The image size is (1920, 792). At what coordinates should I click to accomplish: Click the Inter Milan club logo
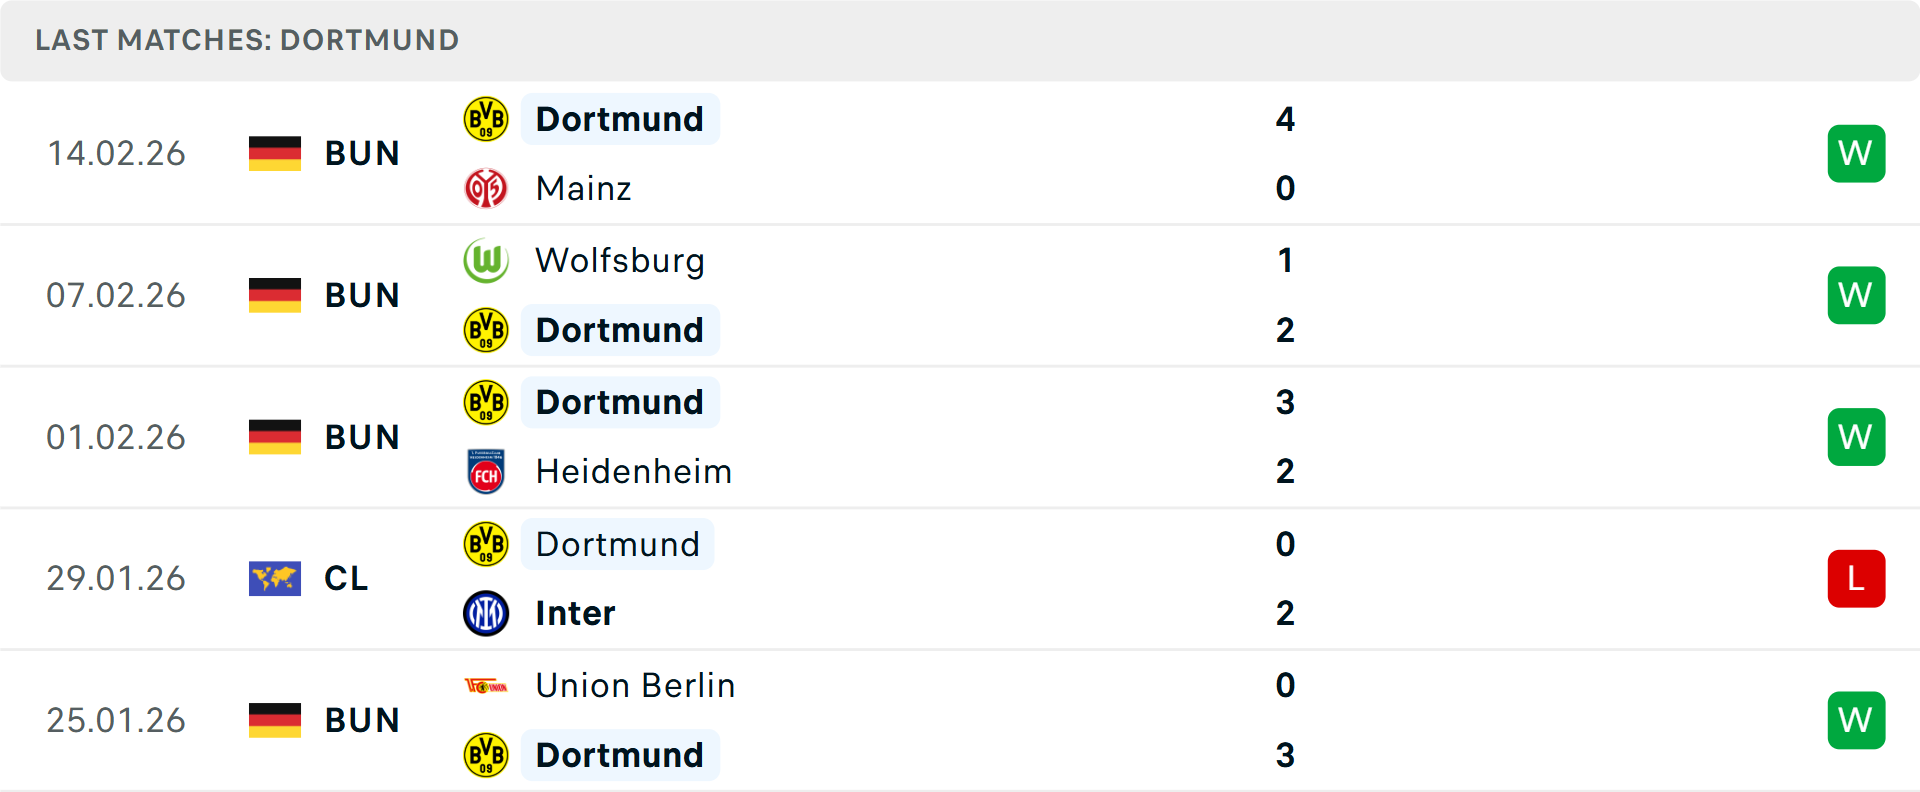click(x=487, y=613)
